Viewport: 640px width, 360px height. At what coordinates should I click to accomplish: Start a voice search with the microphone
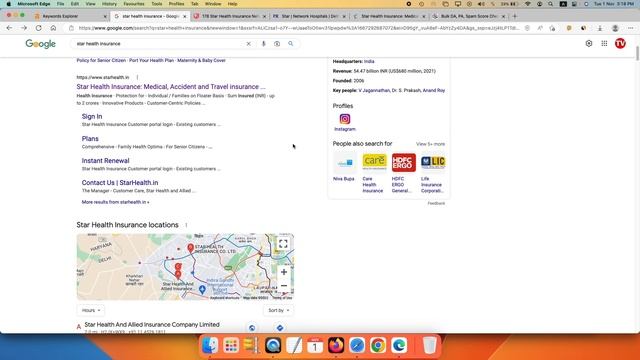[x=263, y=44]
